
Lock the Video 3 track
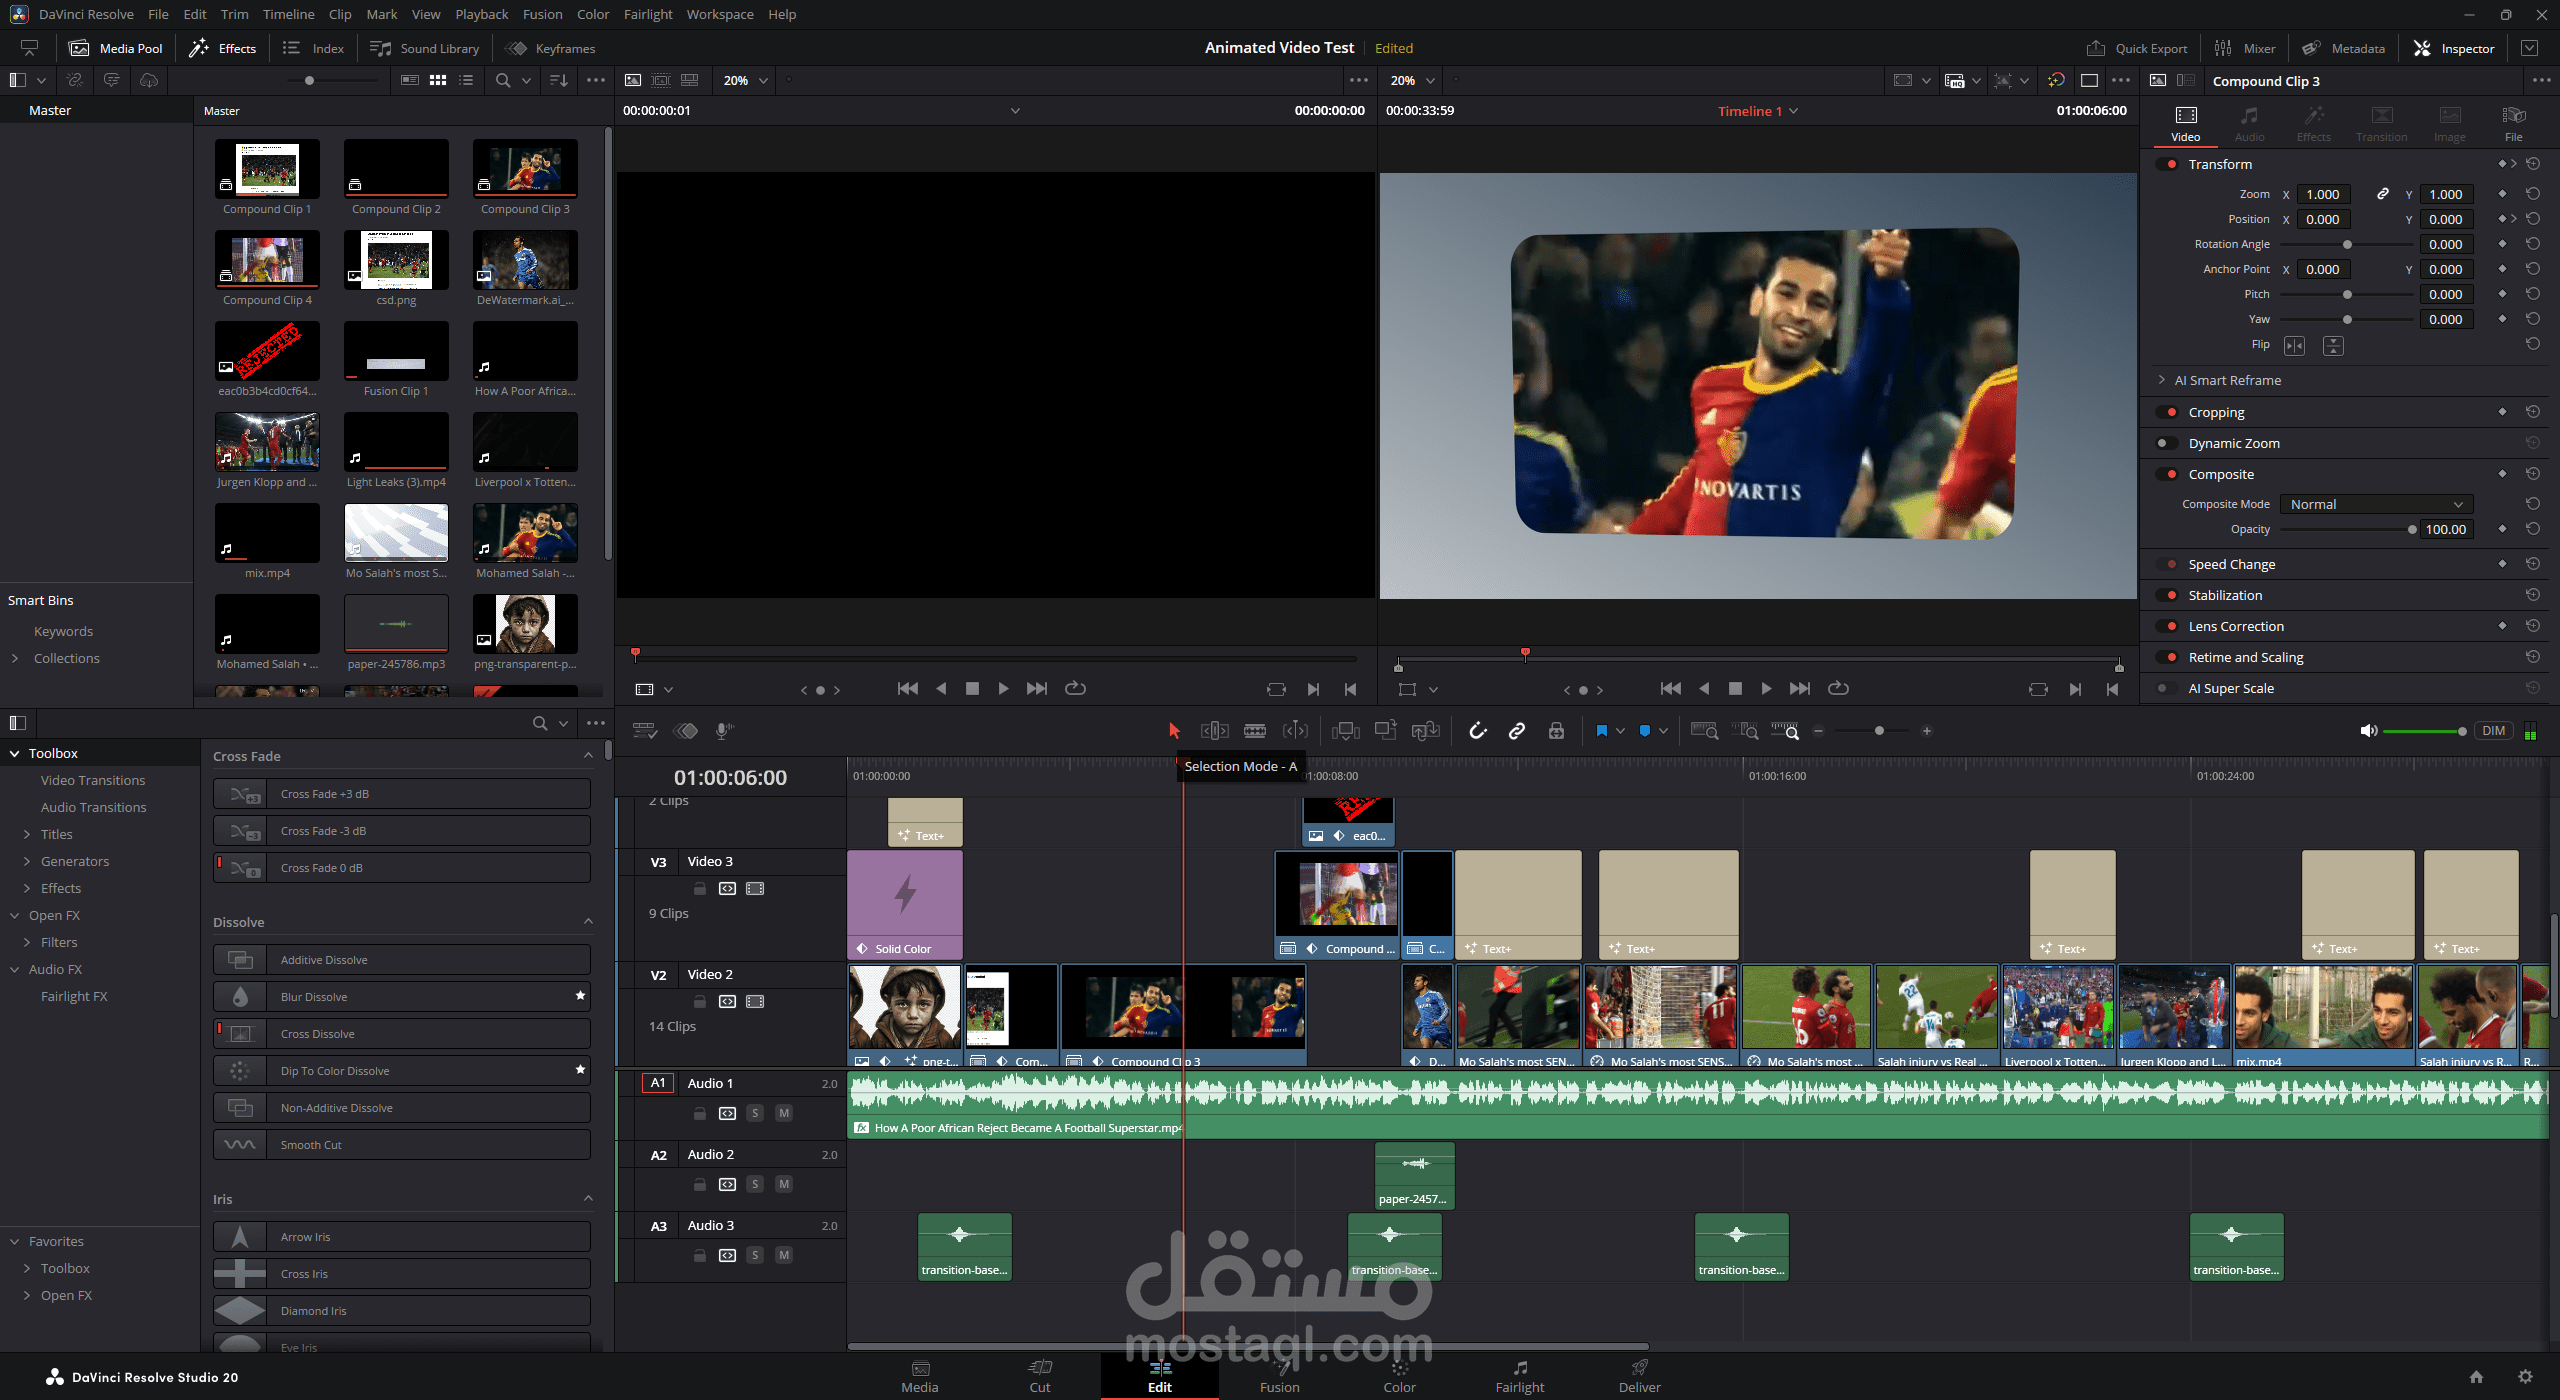[x=700, y=888]
